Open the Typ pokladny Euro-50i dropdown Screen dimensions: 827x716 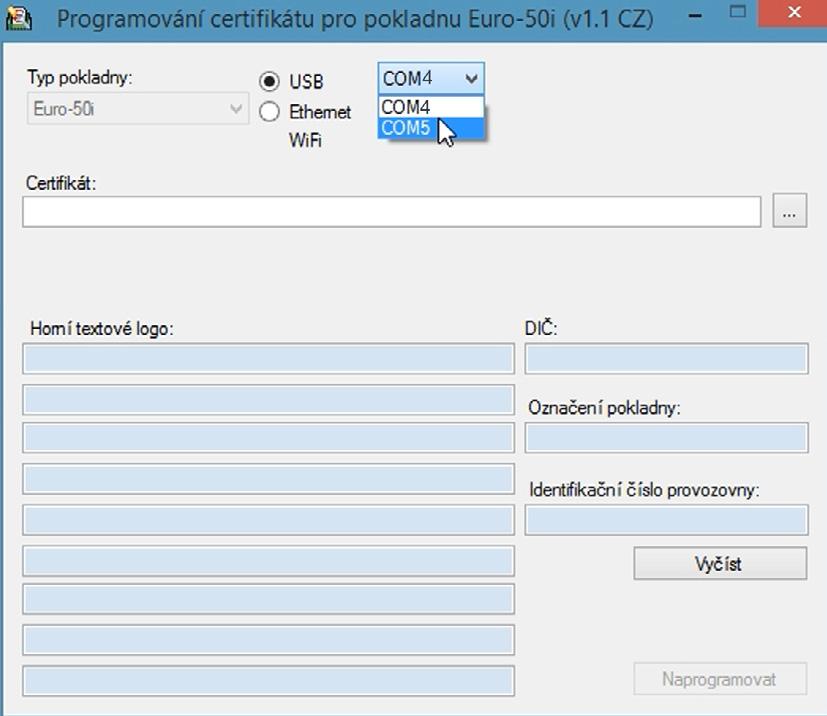click(x=138, y=109)
